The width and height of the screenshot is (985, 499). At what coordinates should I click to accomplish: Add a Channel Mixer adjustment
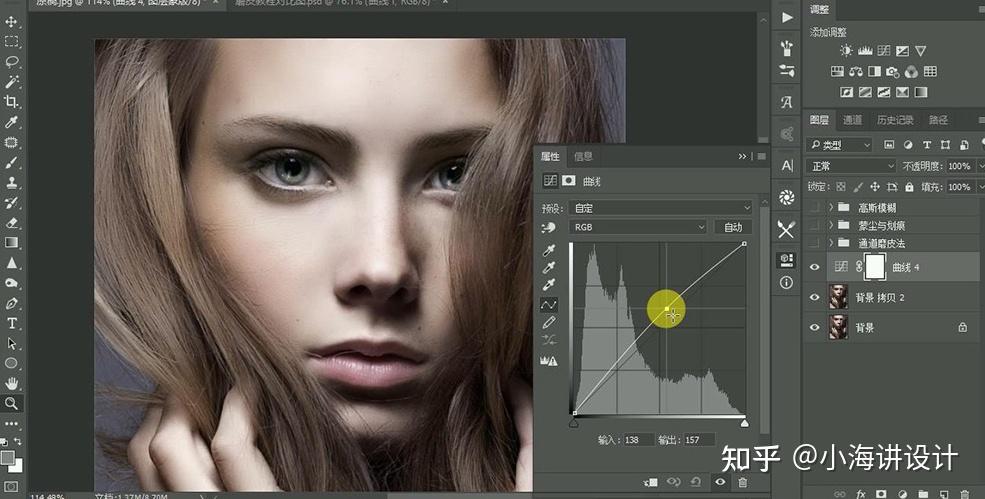pyautogui.click(x=912, y=72)
